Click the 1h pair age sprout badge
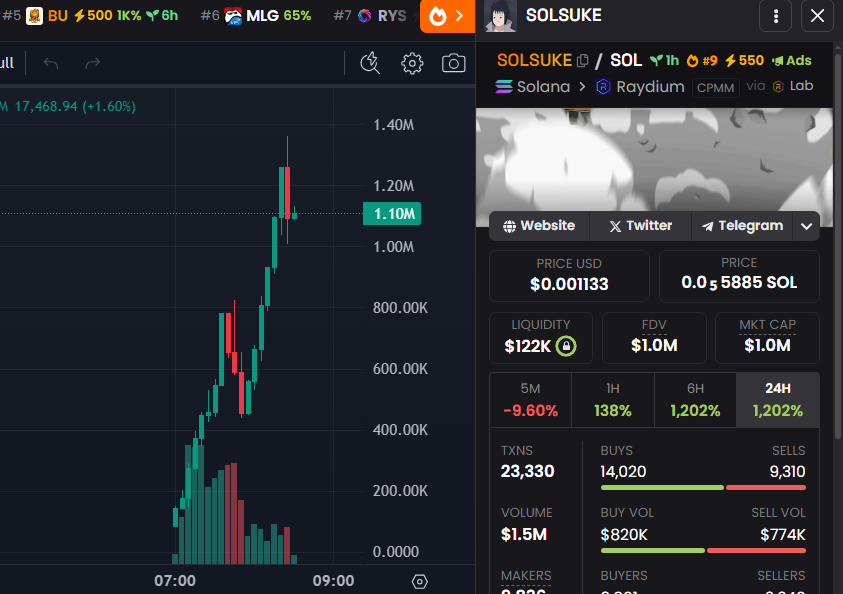The height and width of the screenshot is (594, 843). [x=665, y=61]
